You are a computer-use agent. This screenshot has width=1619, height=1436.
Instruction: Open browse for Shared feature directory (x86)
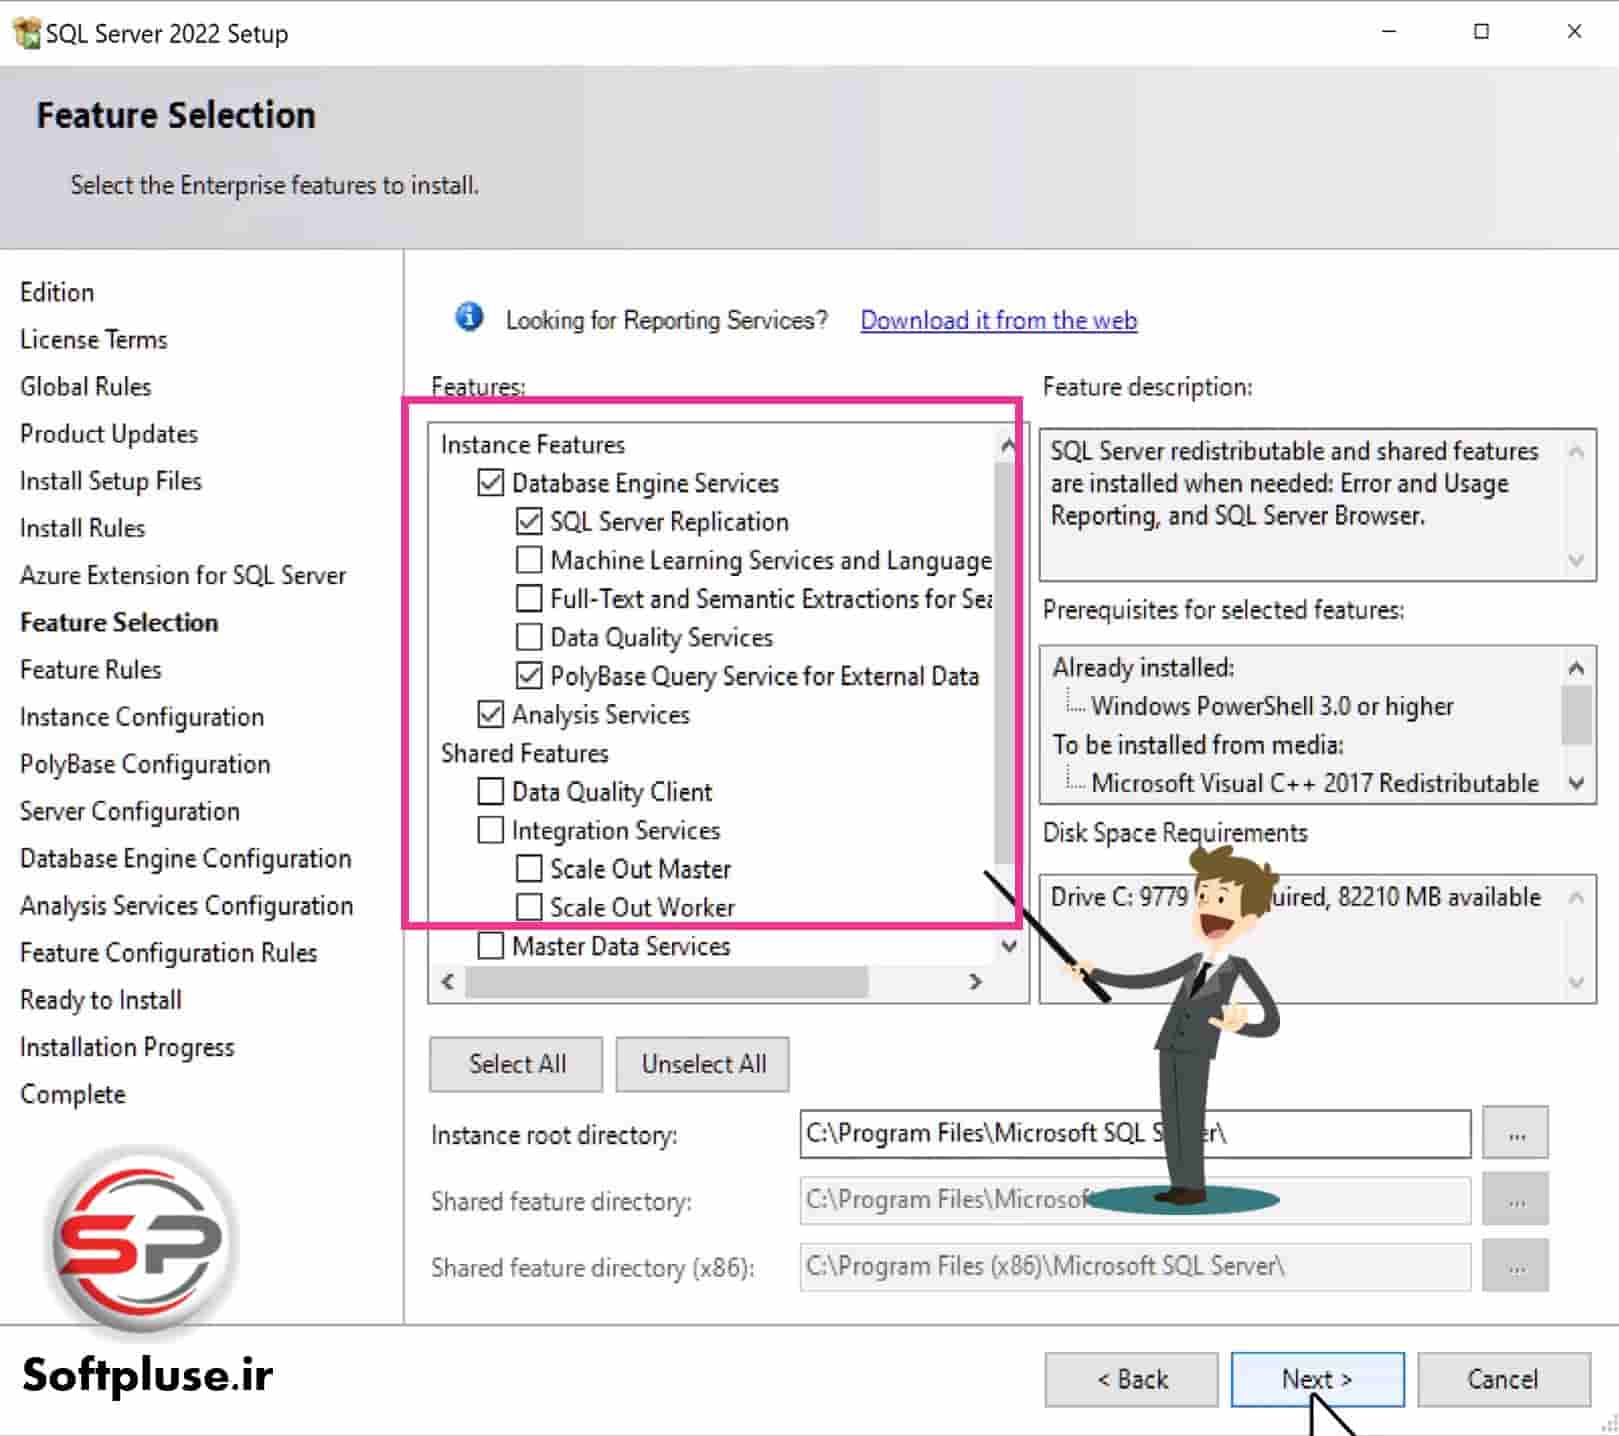[x=1515, y=1266]
